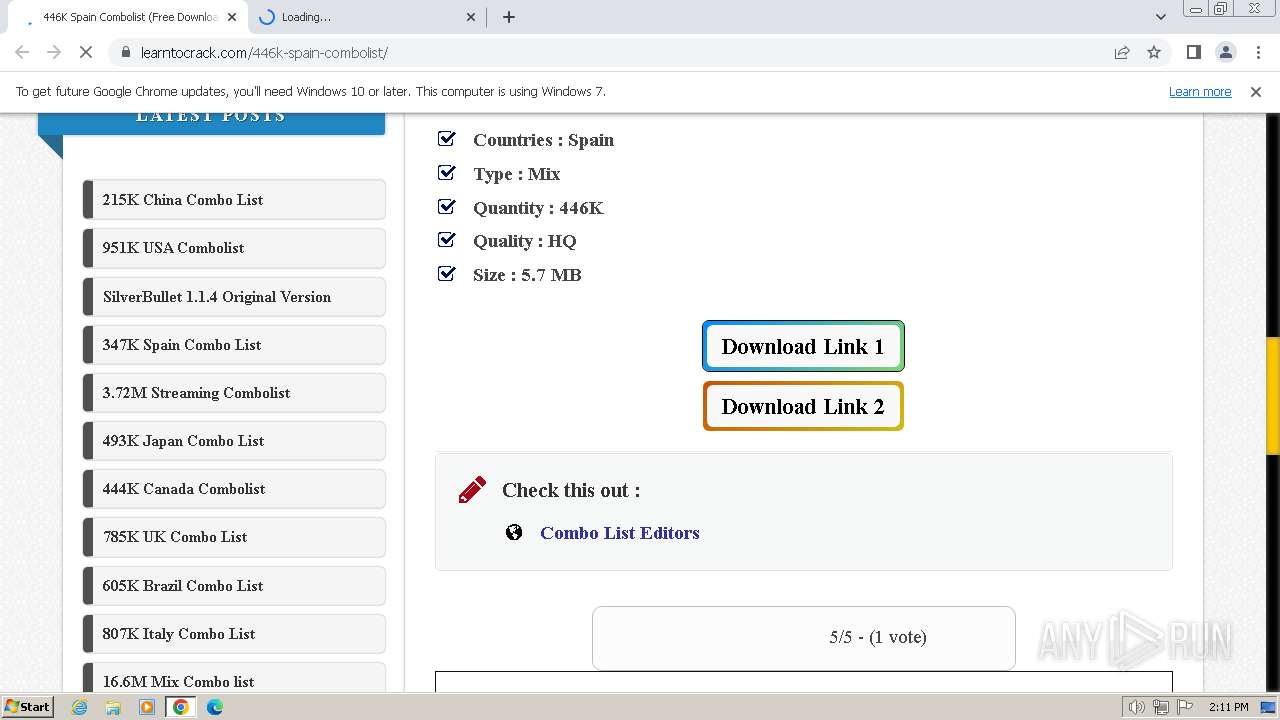Viewport: 1280px width, 720px height.
Task: Switch to the 446K Spain Combolist tab
Action: tap(130, 17)
